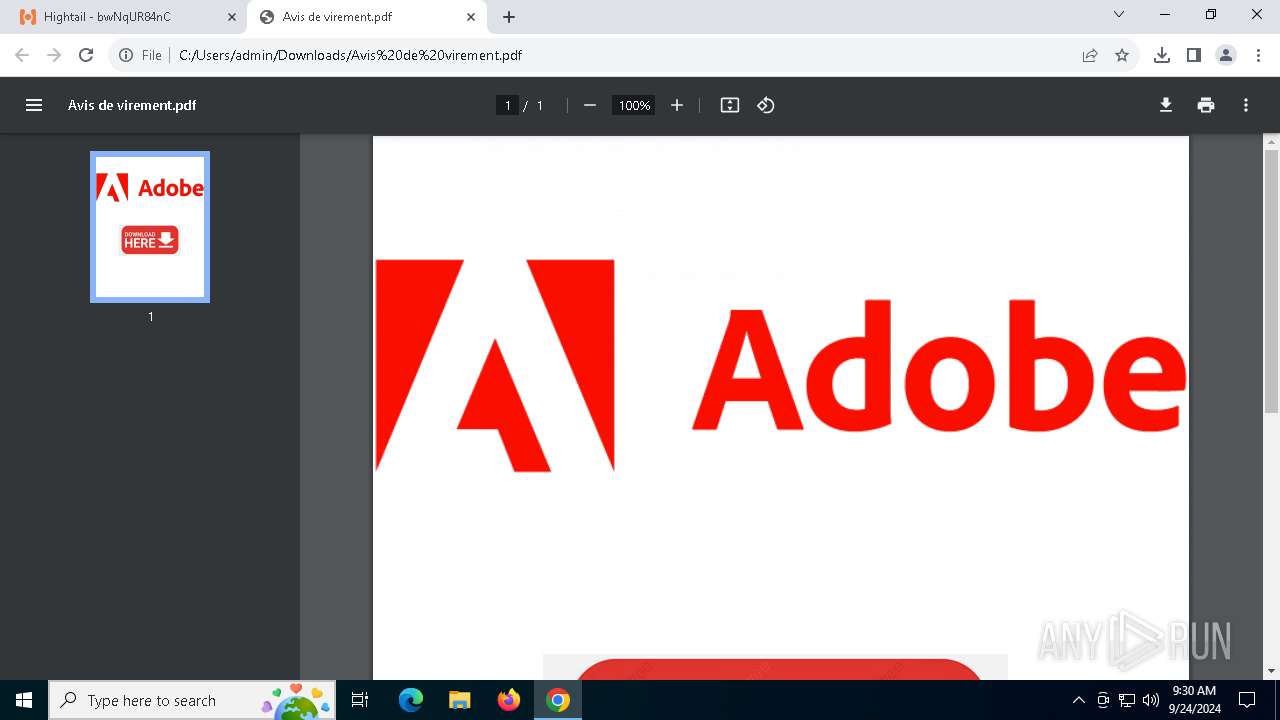The height and width of the screenshot is (720, 1280).
Task: Reload the current page
Action: 86,55
